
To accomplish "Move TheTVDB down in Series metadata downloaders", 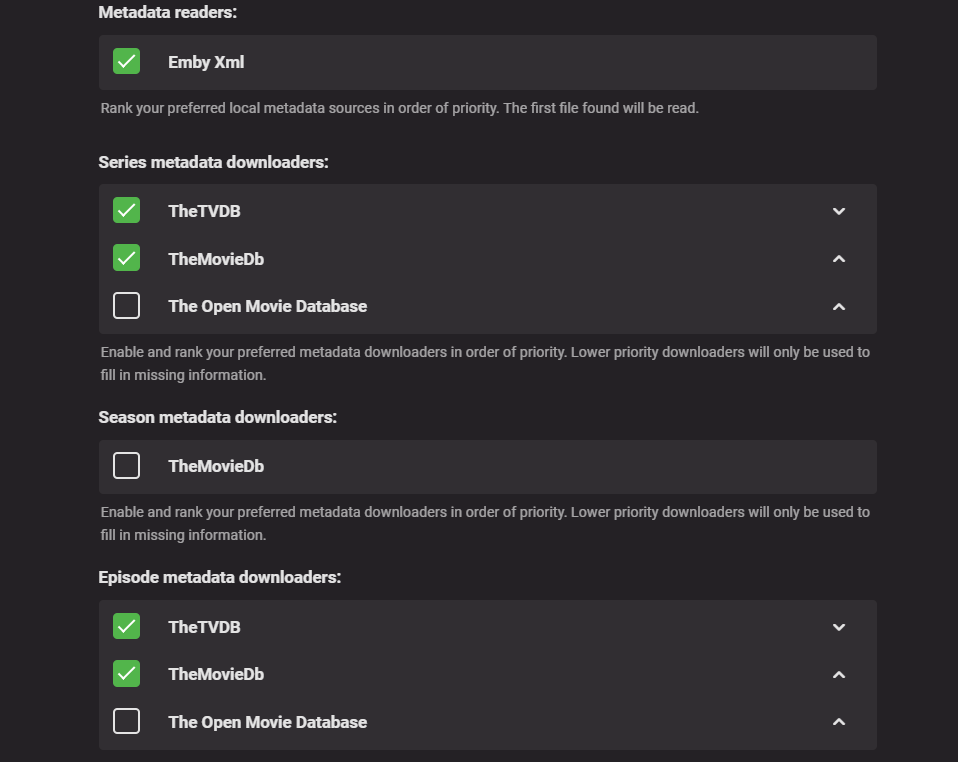I will coord(839,211).
